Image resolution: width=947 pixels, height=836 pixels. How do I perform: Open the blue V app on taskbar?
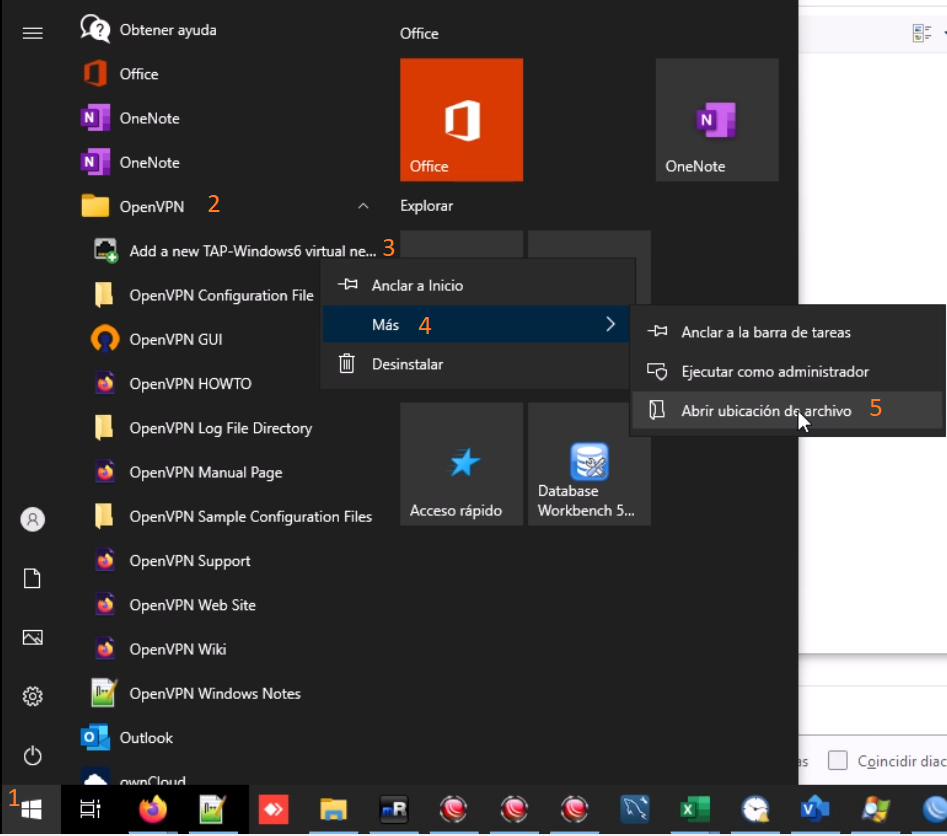[x=815, y=809]
